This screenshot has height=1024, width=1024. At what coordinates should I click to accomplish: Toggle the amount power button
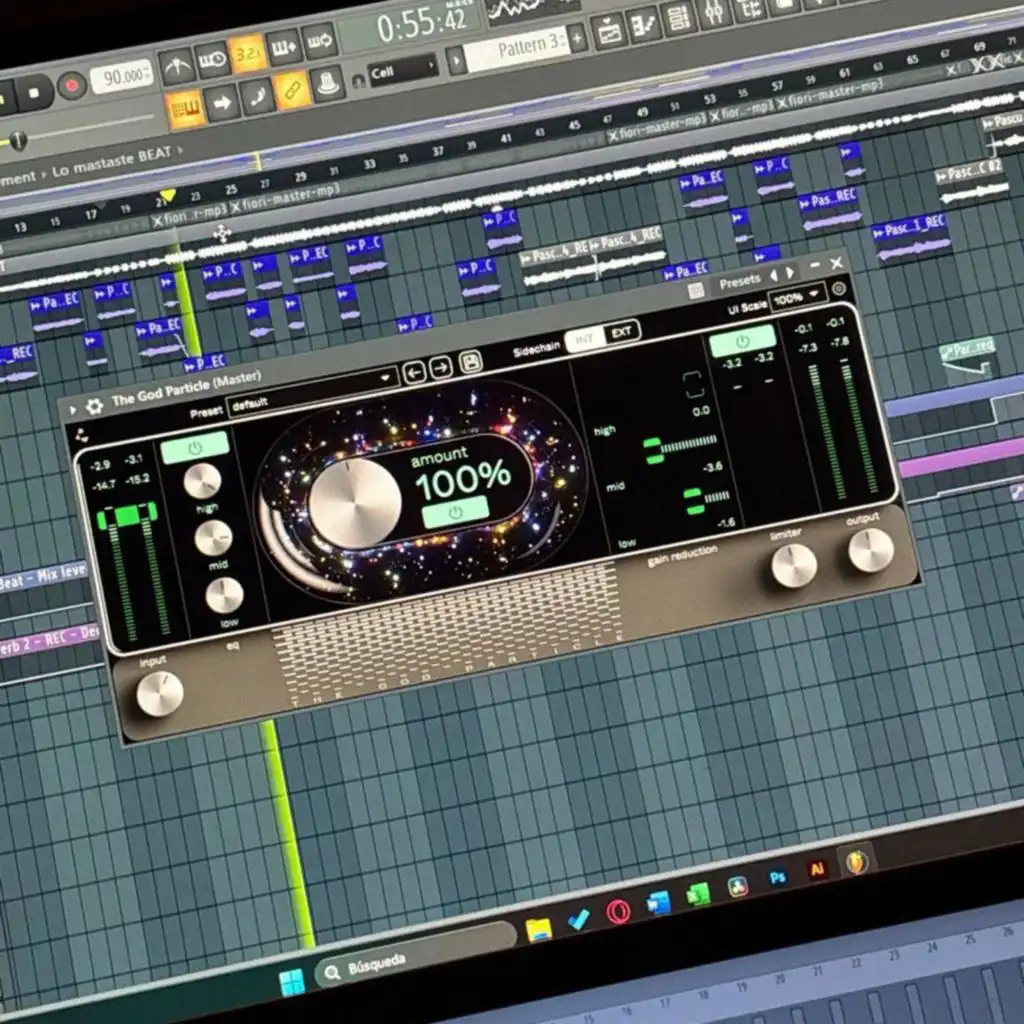455,512
